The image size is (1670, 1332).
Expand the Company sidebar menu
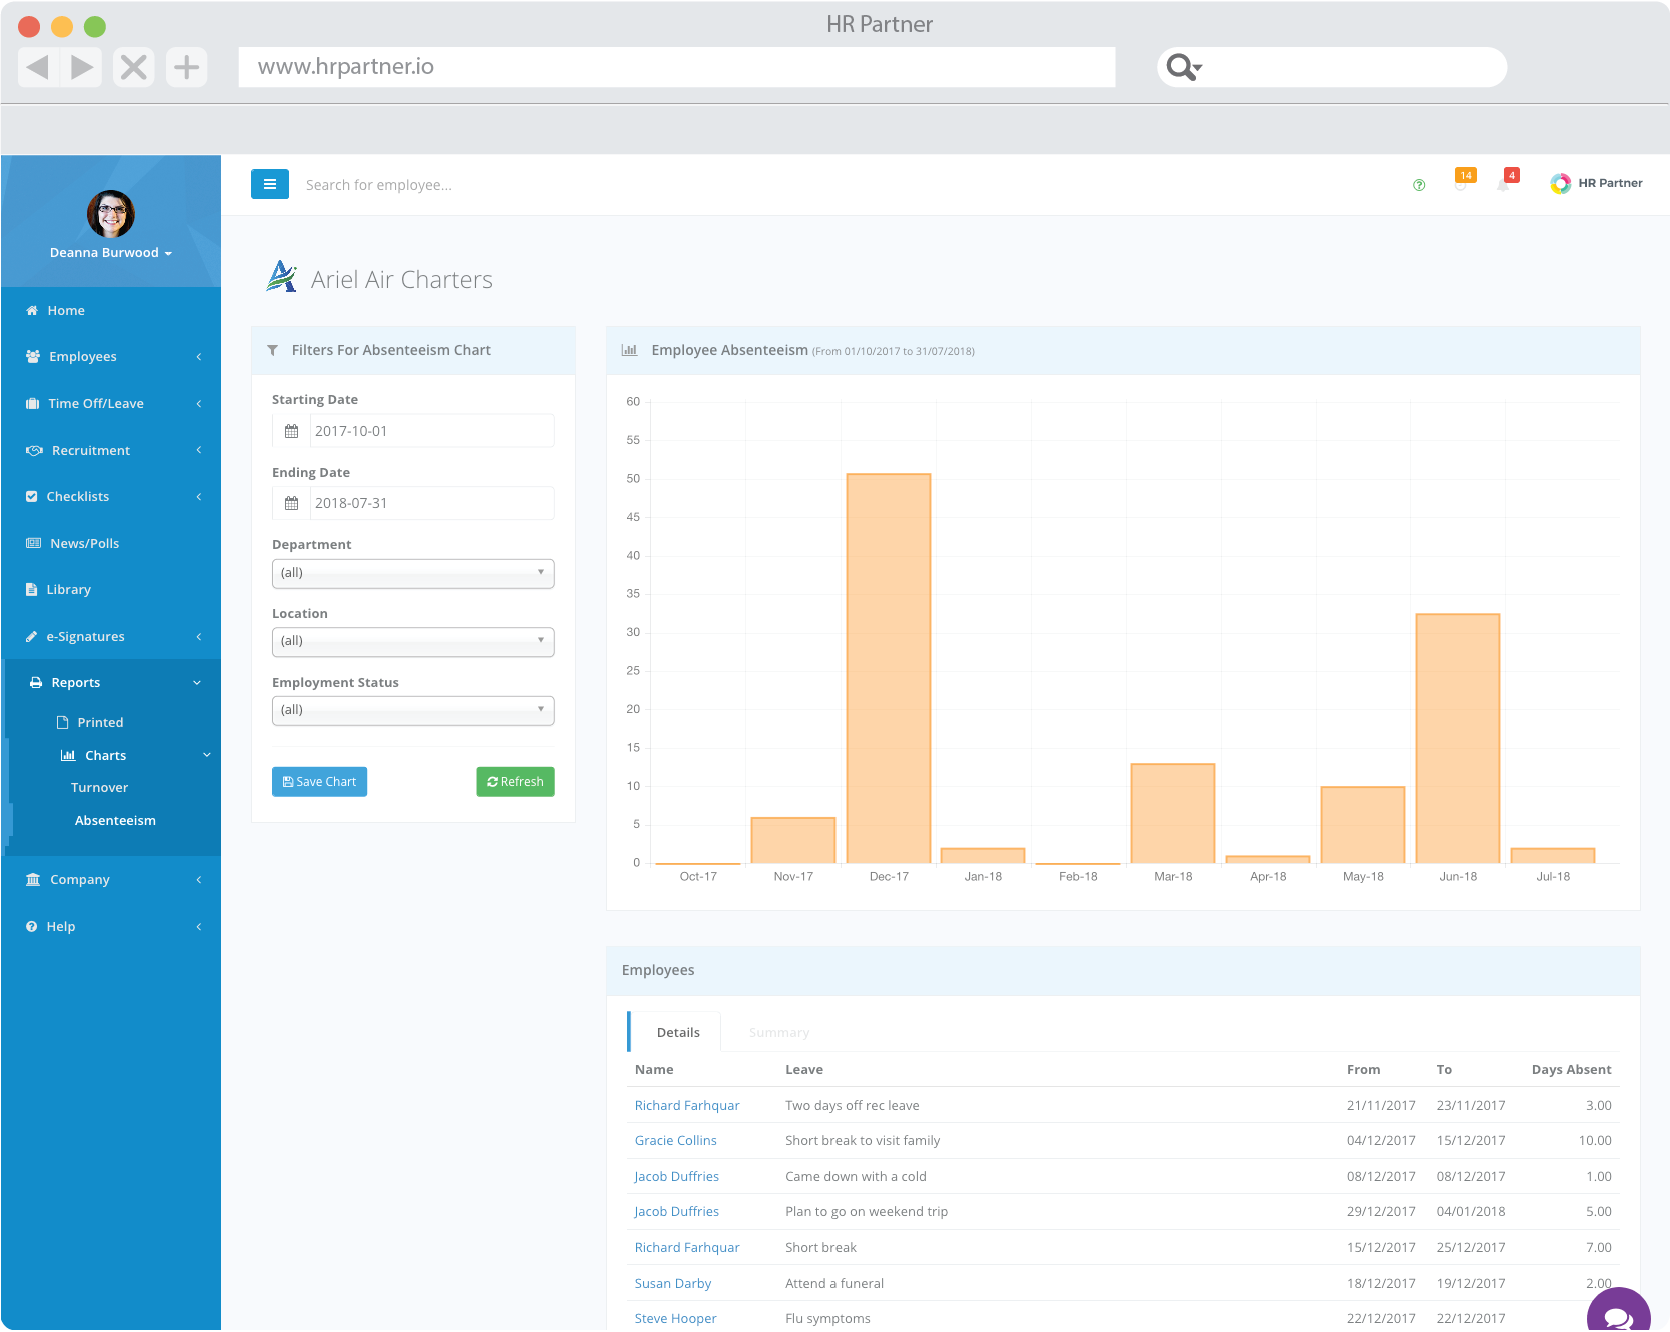coord(111,879)
